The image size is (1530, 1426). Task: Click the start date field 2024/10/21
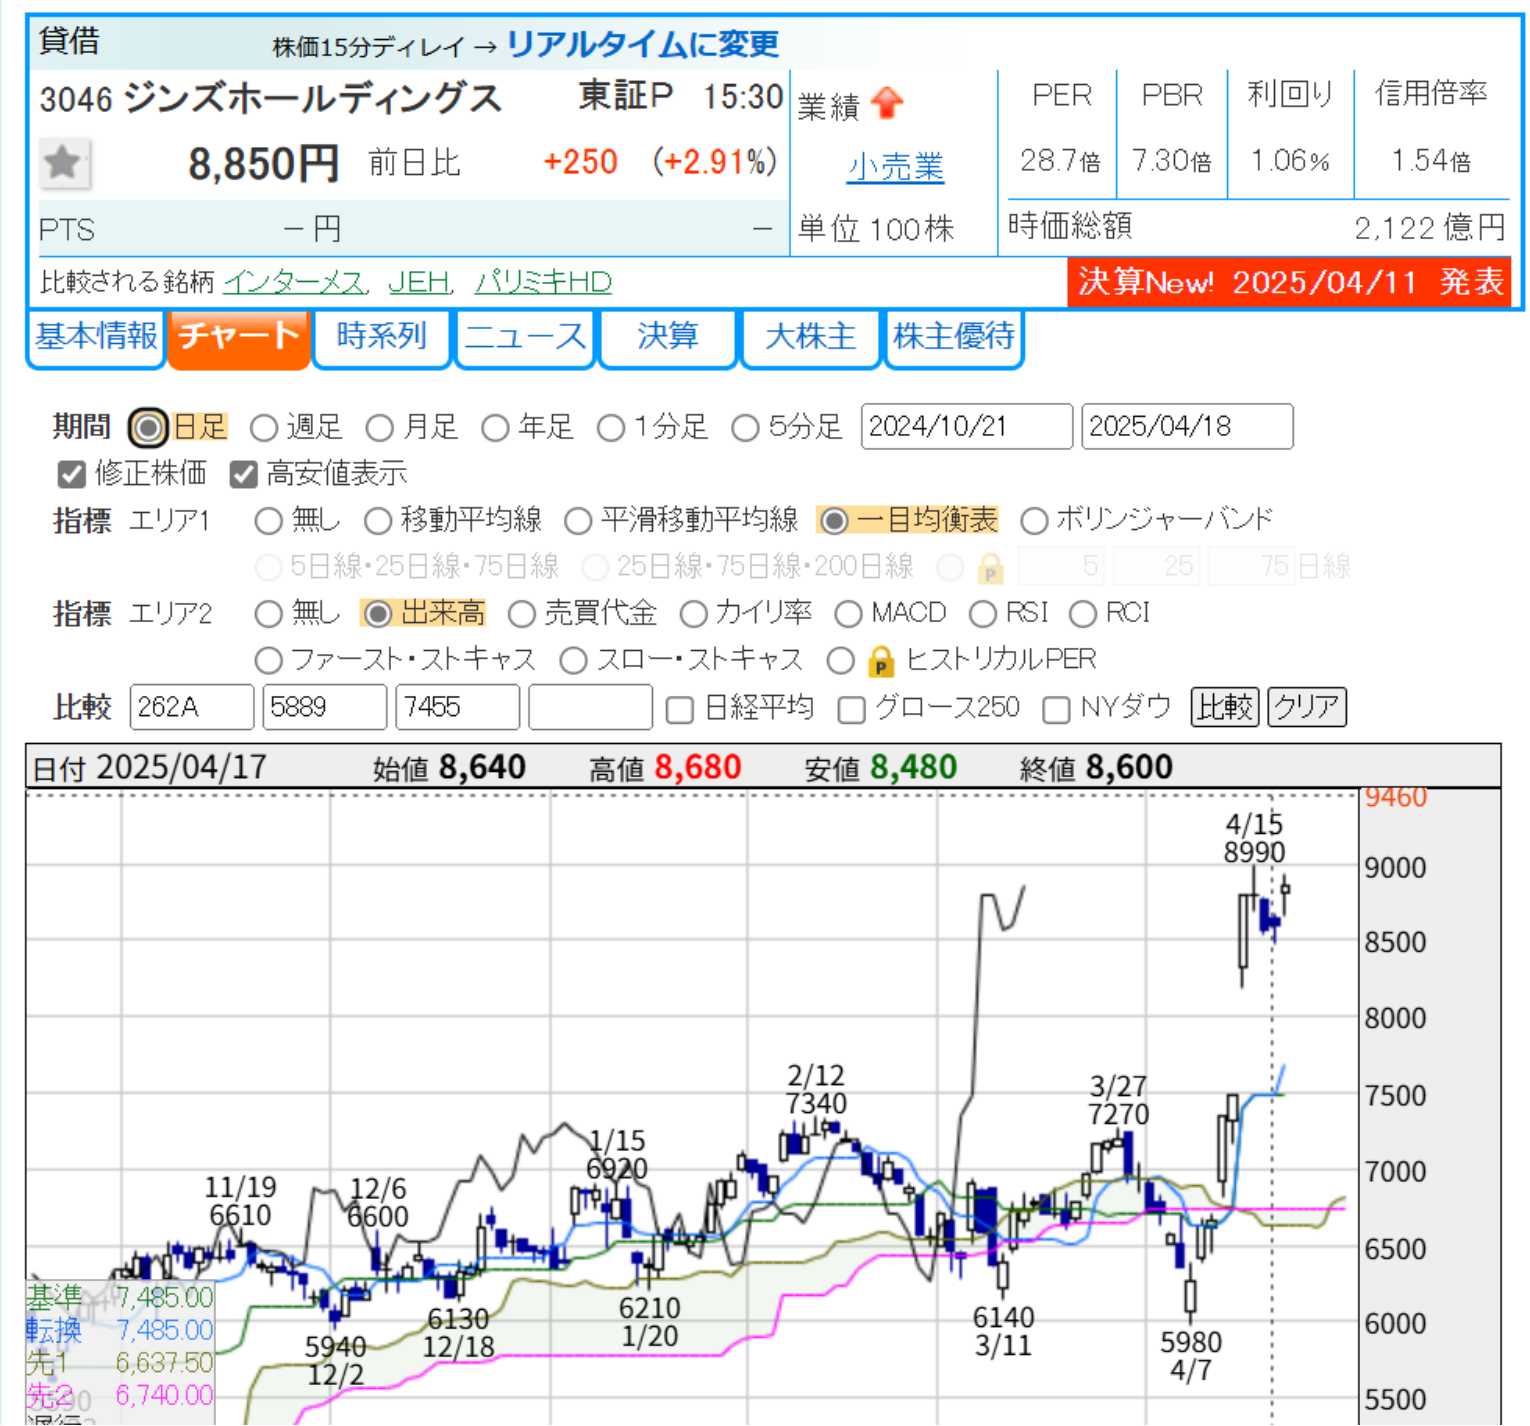[x=965, y=427]
